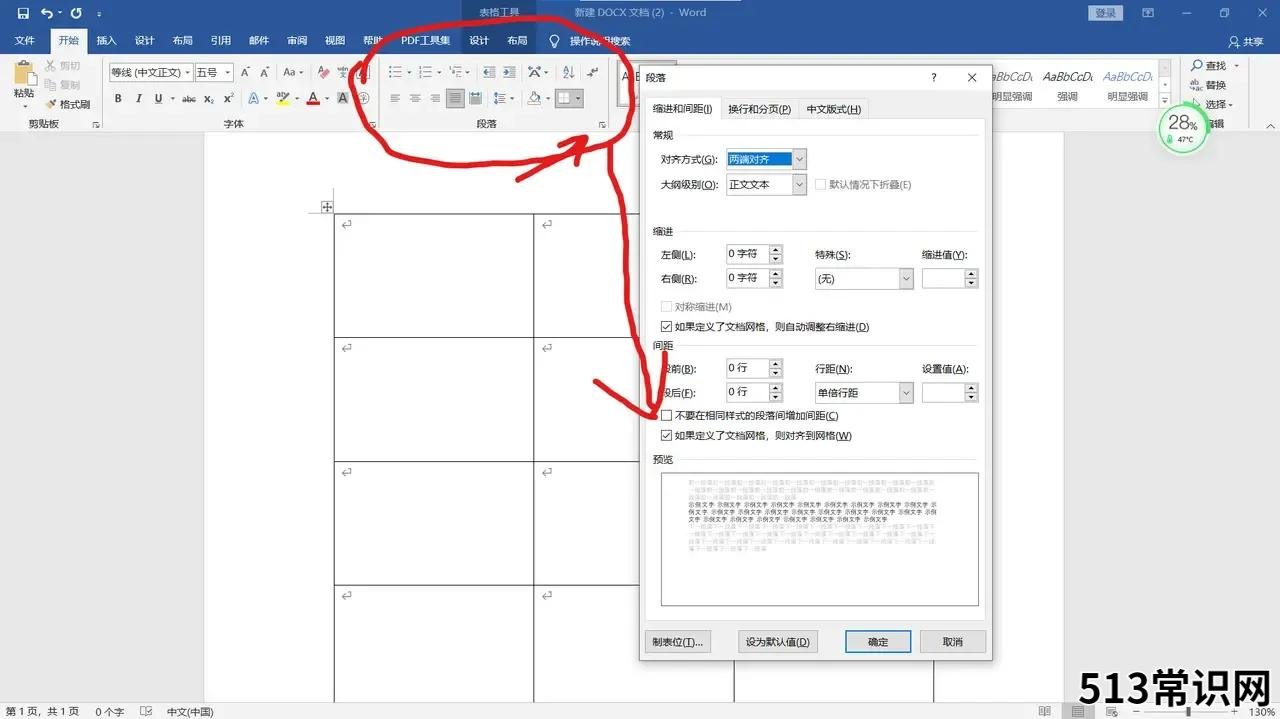The height and width of the screenshot is (719, 1280).
Task: Click the 设为默认值 button
Action: [x=777, y=642]
